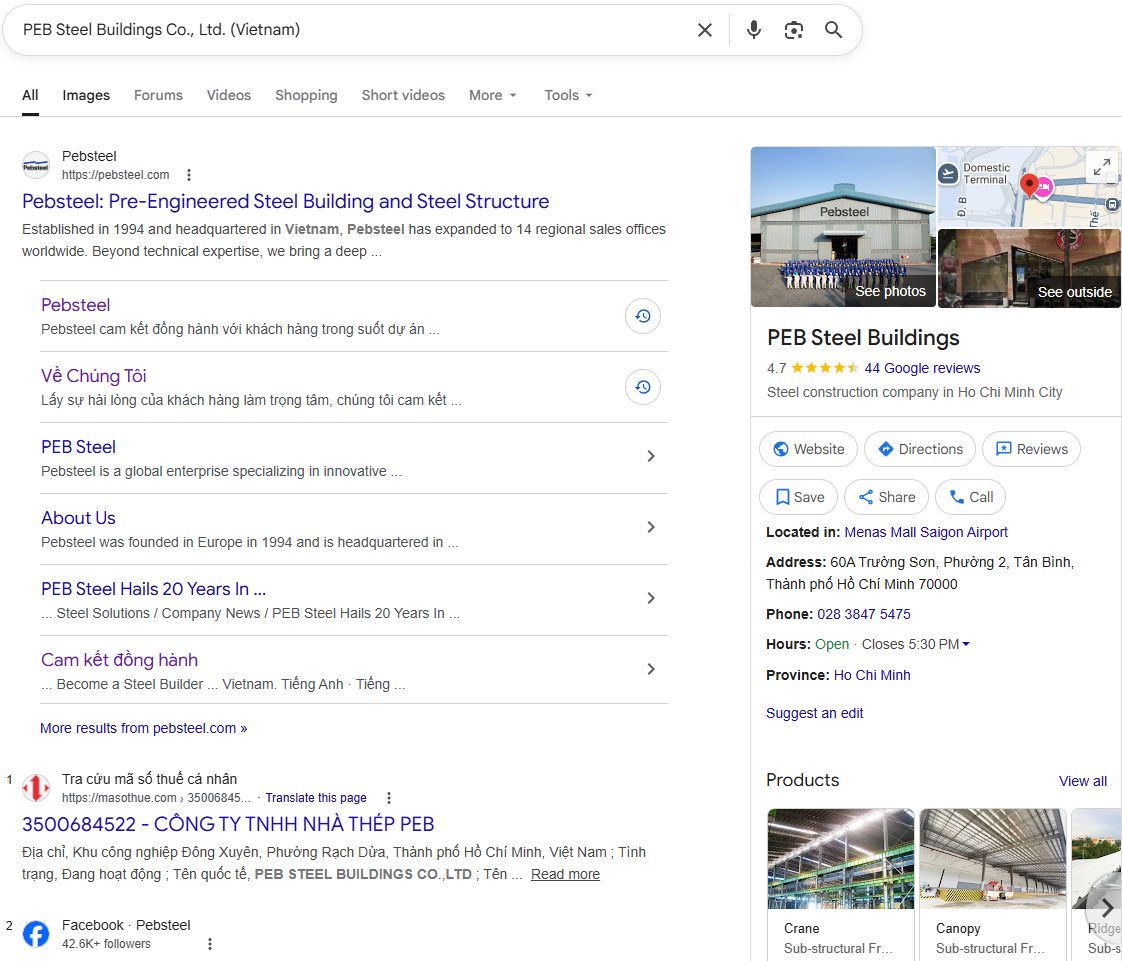Open the 44 Google reviews link

[x=922, y=368]
